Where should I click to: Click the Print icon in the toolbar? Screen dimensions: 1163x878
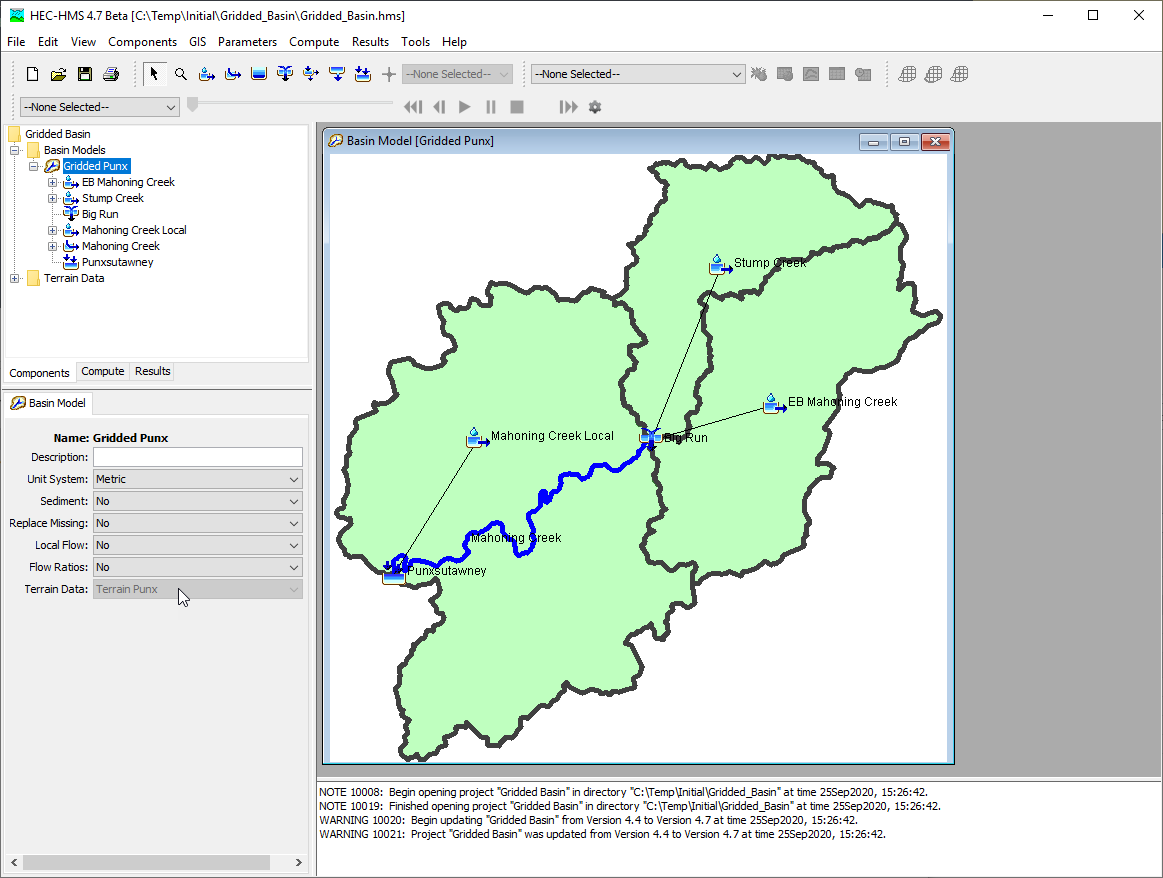tap(111, 74)
